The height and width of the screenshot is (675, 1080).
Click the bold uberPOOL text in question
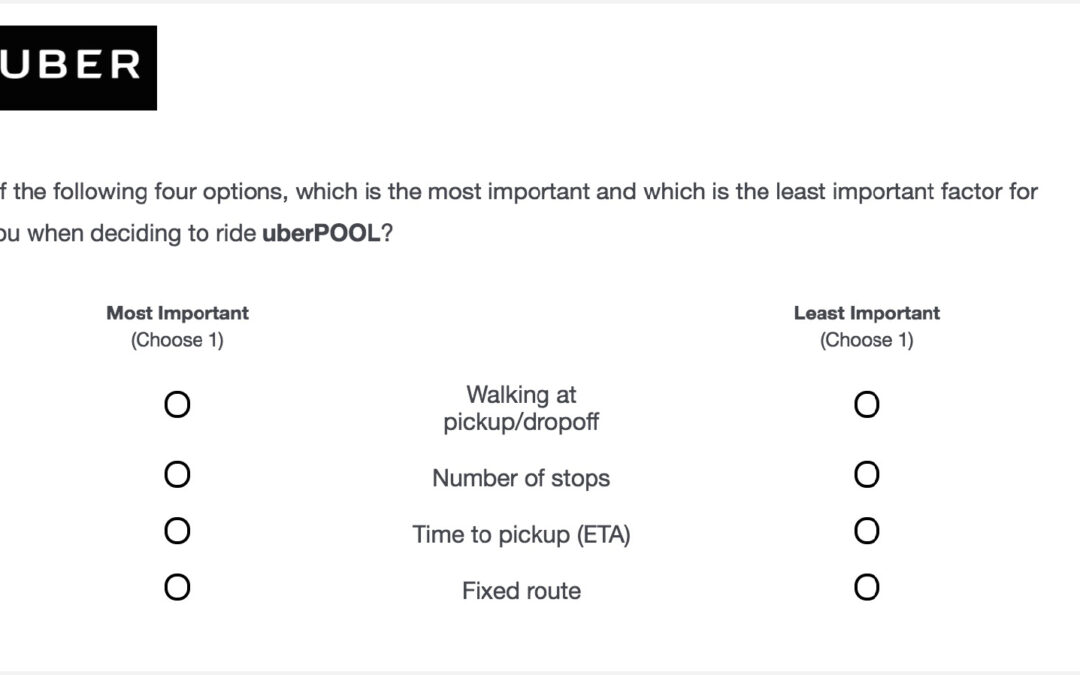point(321,233)
